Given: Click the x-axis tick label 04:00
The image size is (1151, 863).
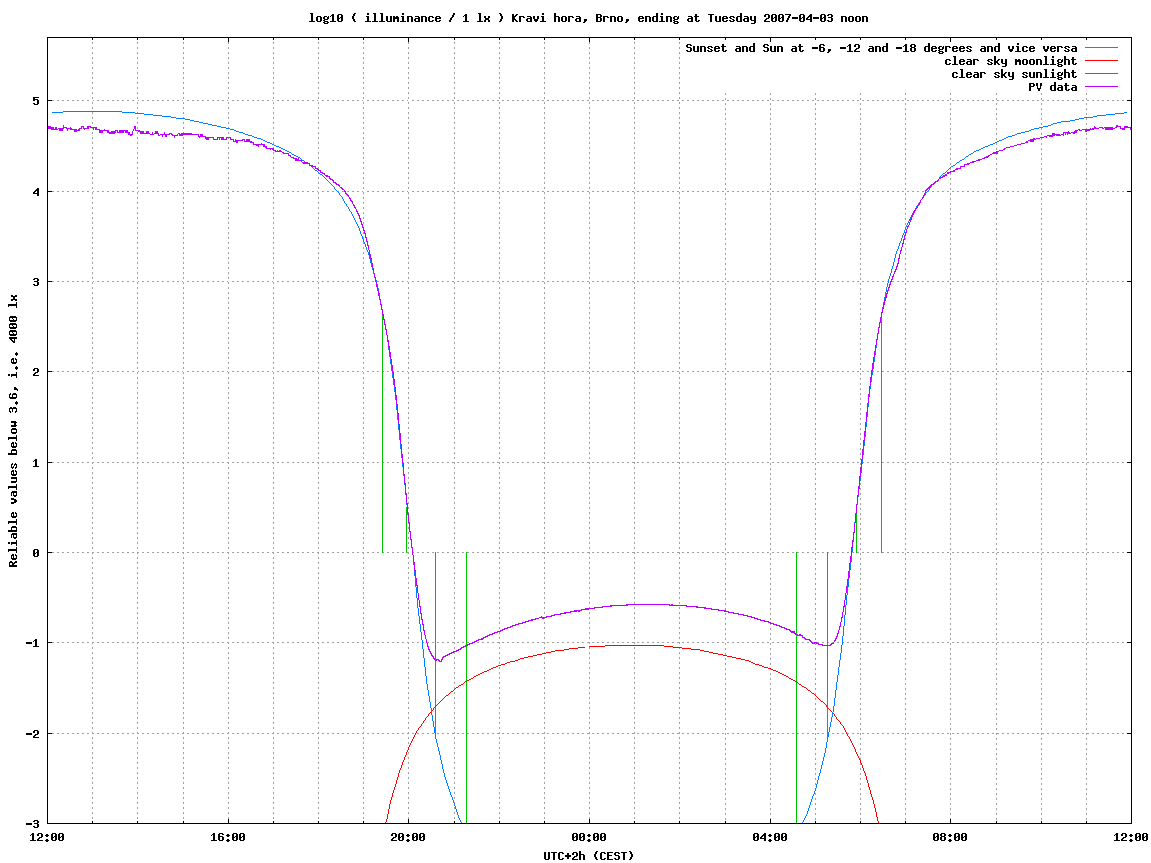Looking at the screenshot, I should 770,837.
